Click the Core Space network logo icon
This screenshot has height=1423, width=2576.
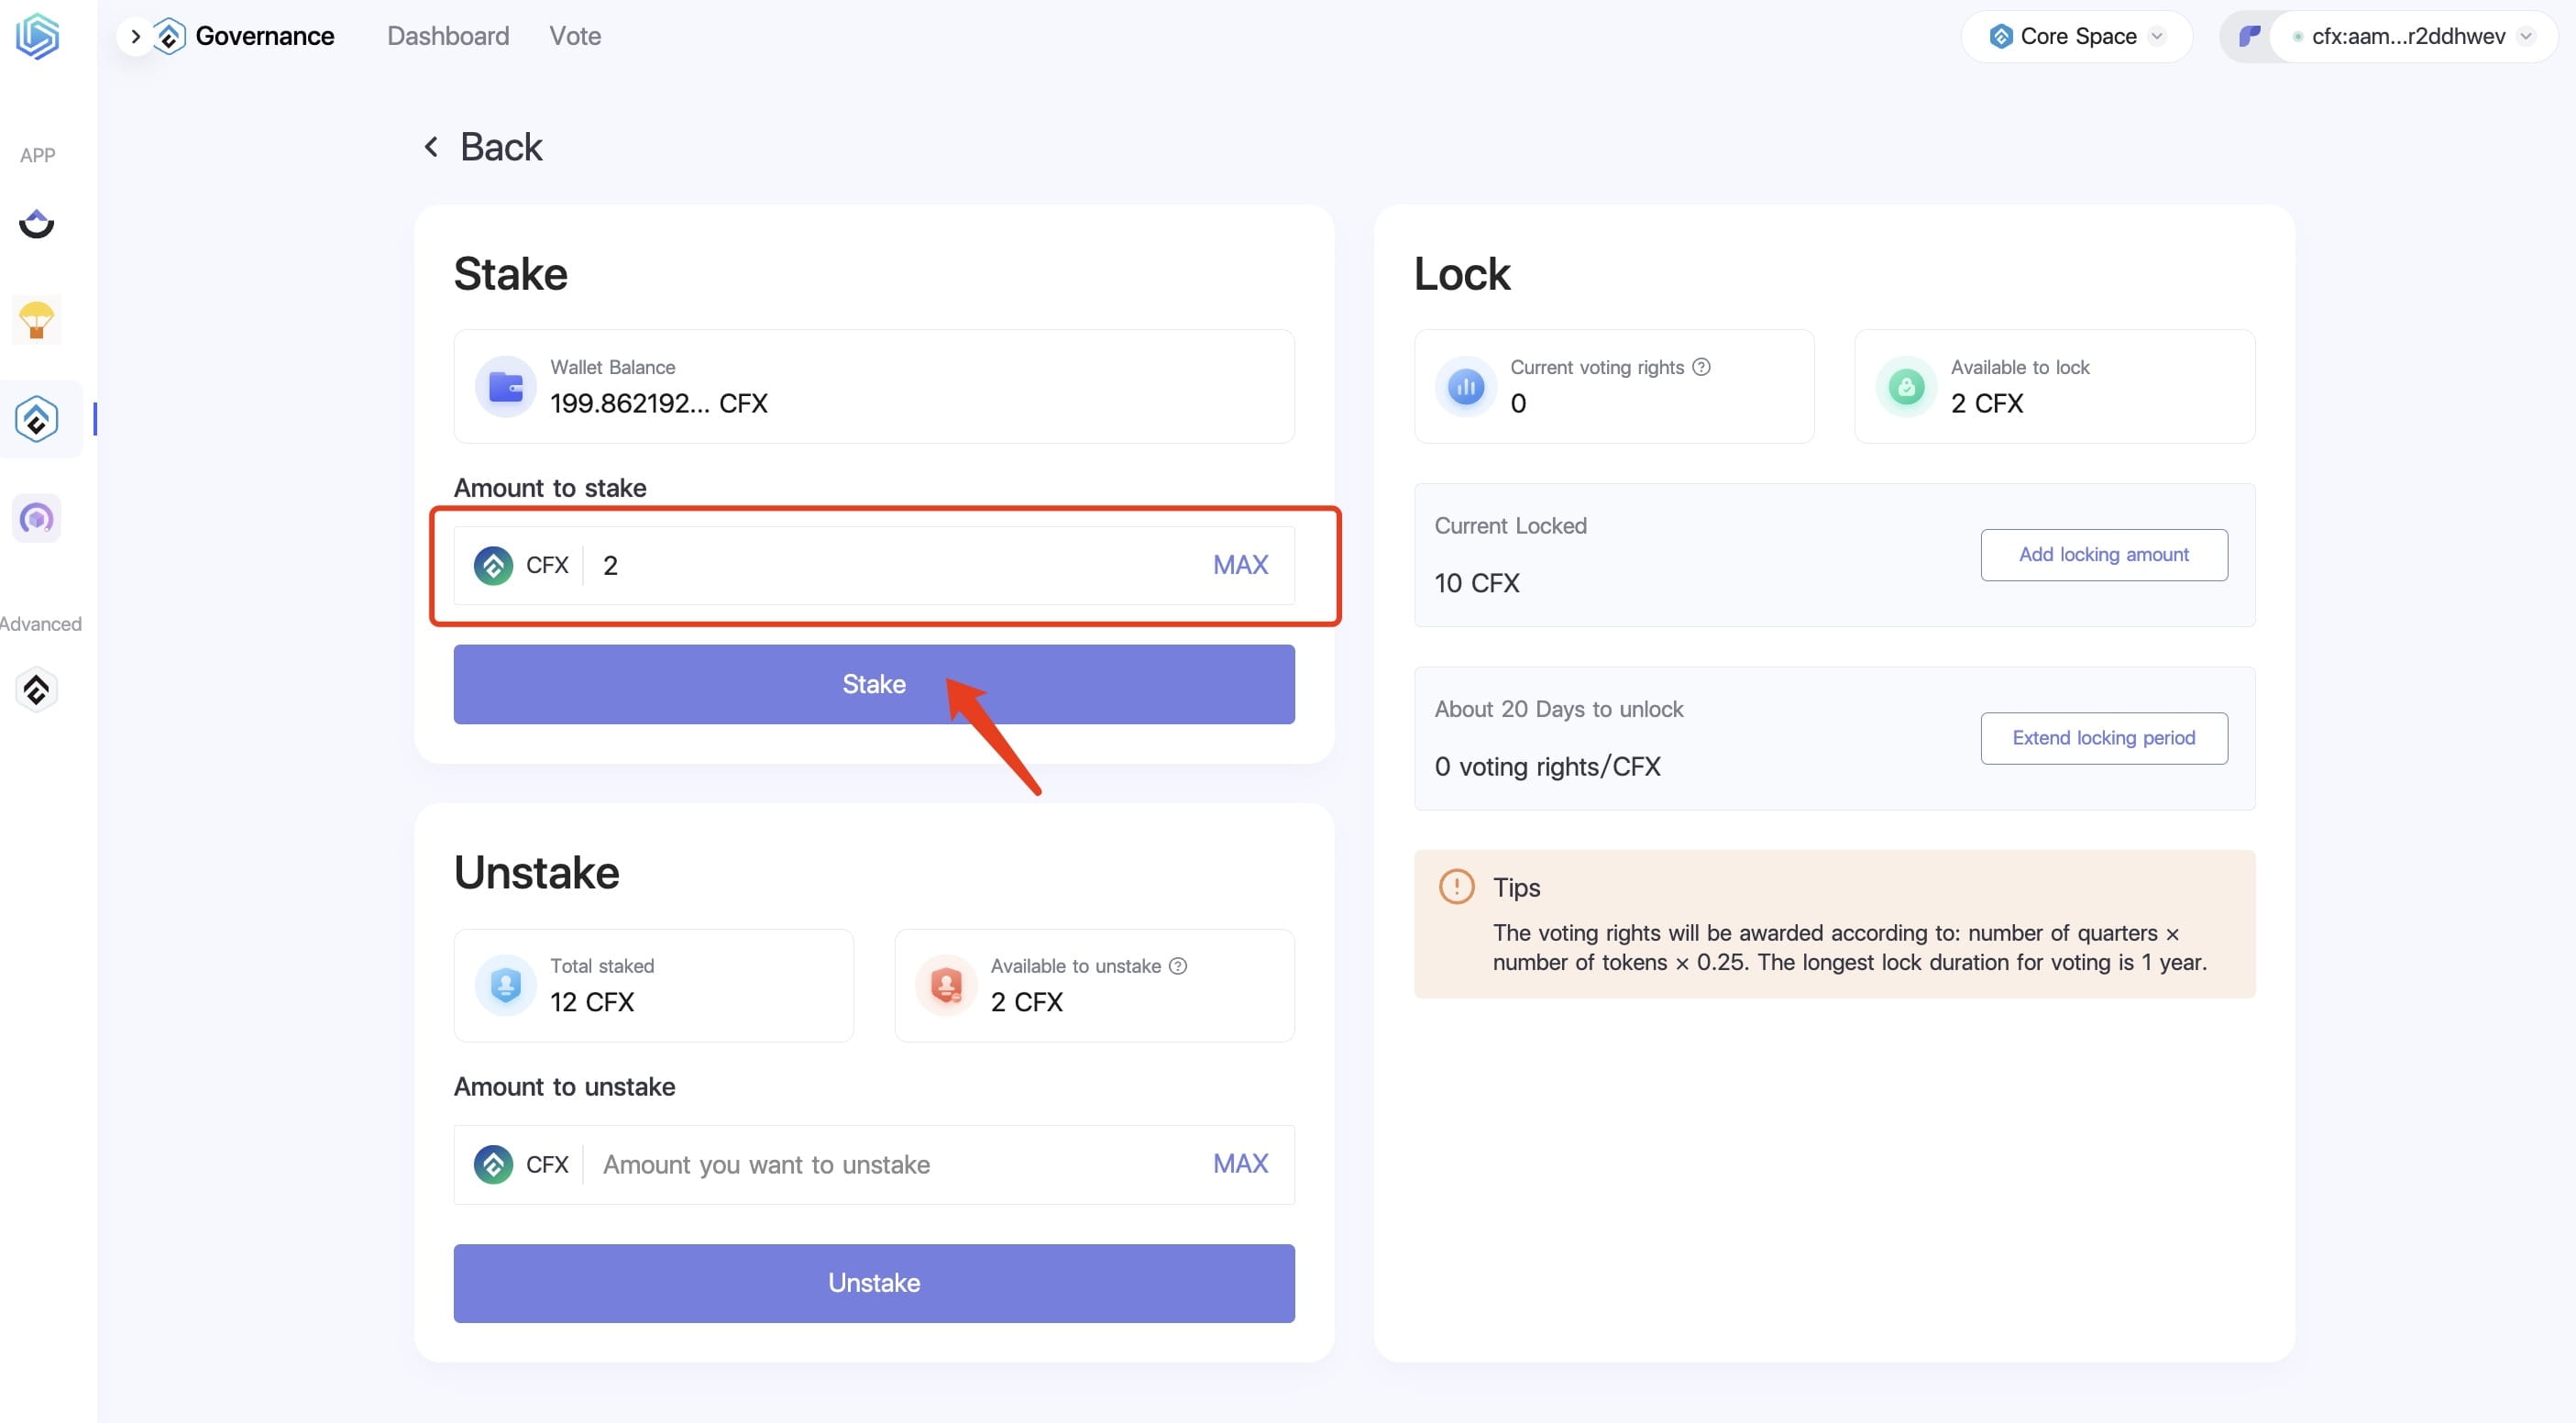tap(2001, 37)
